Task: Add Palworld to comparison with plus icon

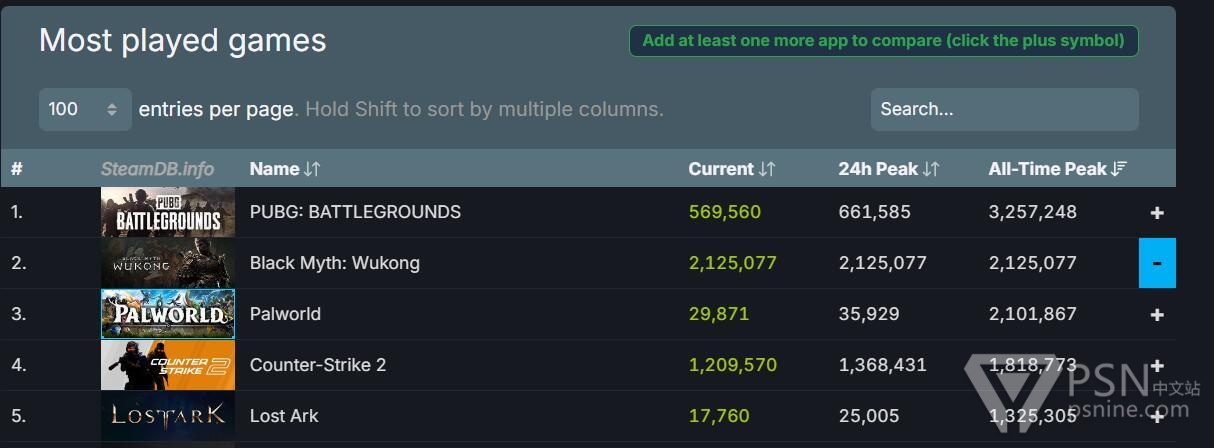Action: pyautogui.click(x=1157, y=314)
